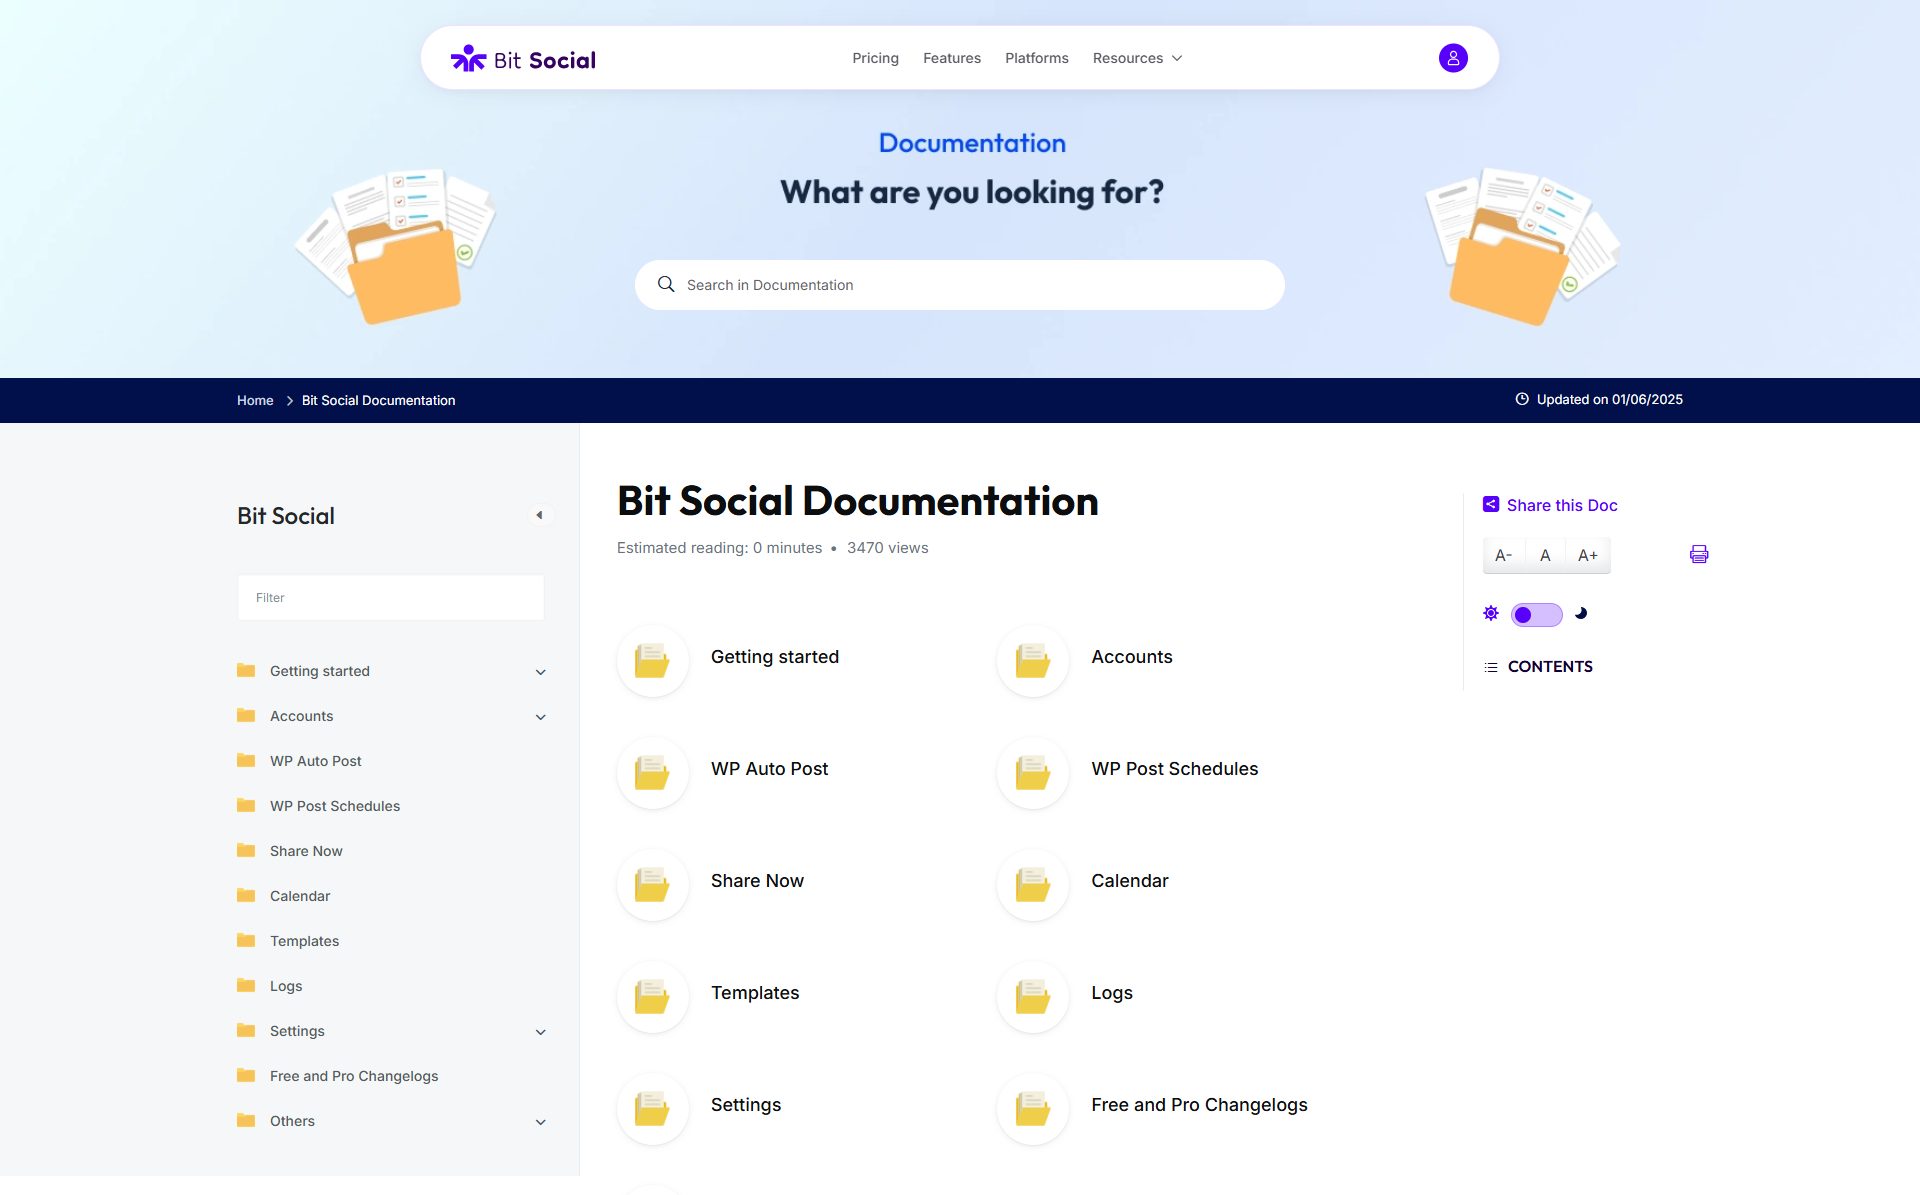The height and width of the screenshot is (1195, 1920).
Task: Open the Resources dropdown menu
Action: click(1137, 58)
